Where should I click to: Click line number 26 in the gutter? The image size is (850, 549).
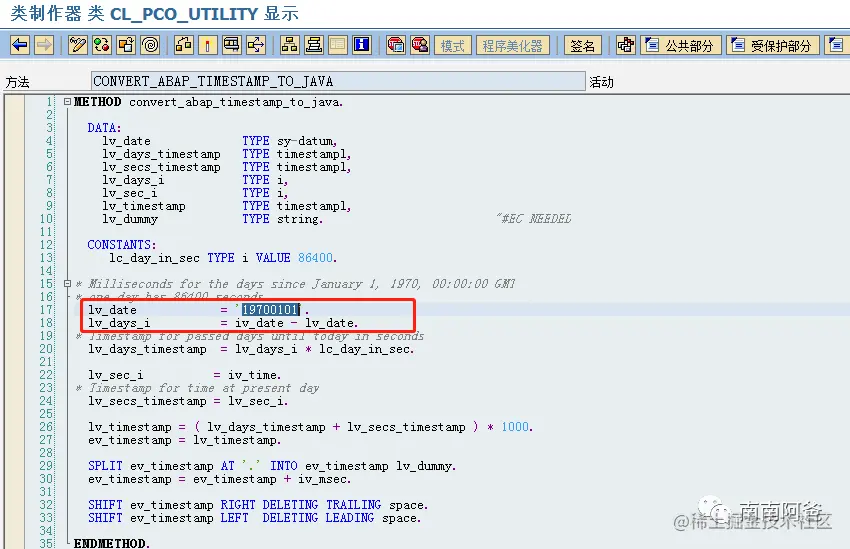pos(46,427)
